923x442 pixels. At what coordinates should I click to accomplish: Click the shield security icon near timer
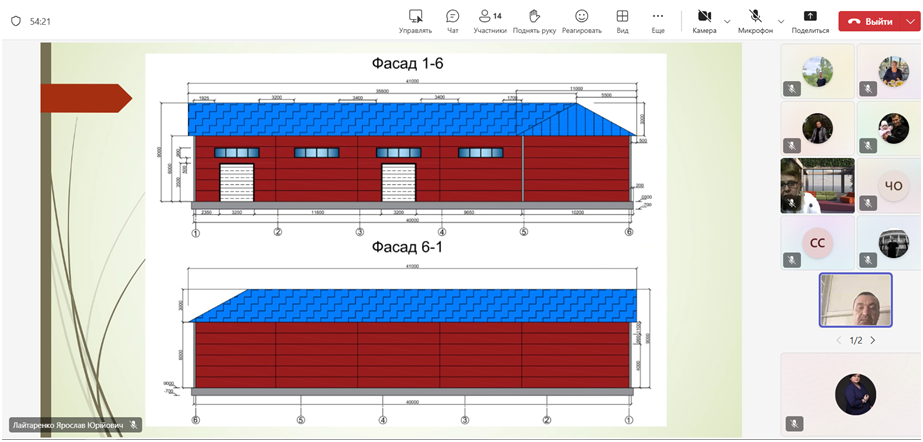[x=15, y=21]
